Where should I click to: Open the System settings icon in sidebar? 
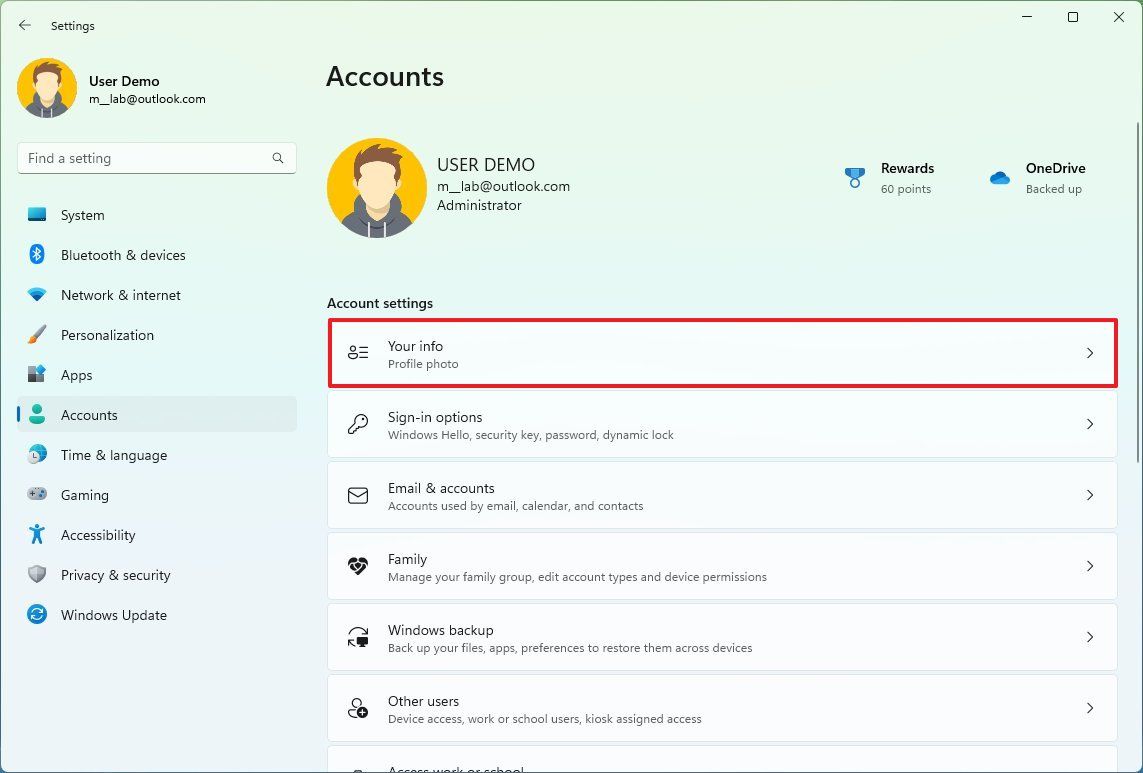coord(37,215)
